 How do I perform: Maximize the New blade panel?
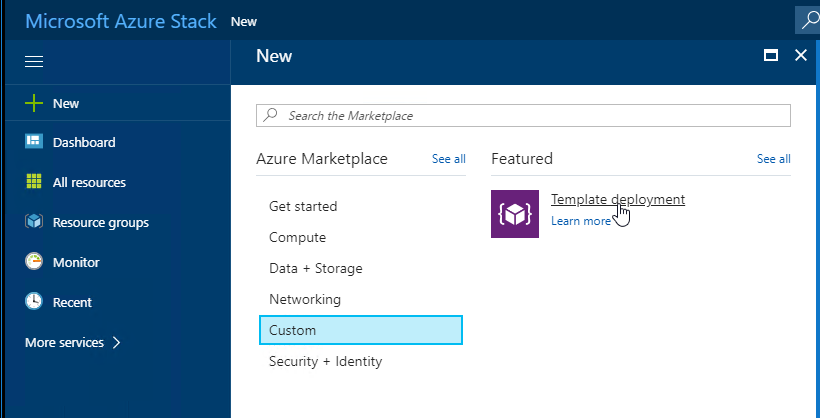tap(771, 56)
